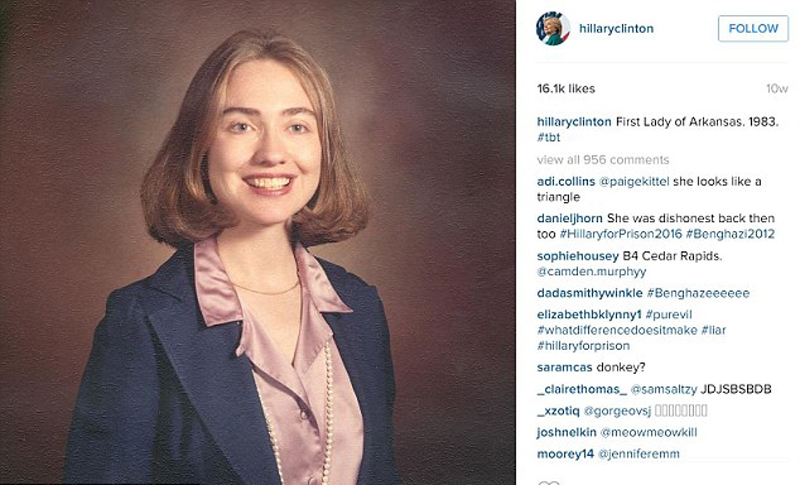Open the elizabethbklynny1 profile
Viewport: 800px width, 485px height.
coord(589,315)
